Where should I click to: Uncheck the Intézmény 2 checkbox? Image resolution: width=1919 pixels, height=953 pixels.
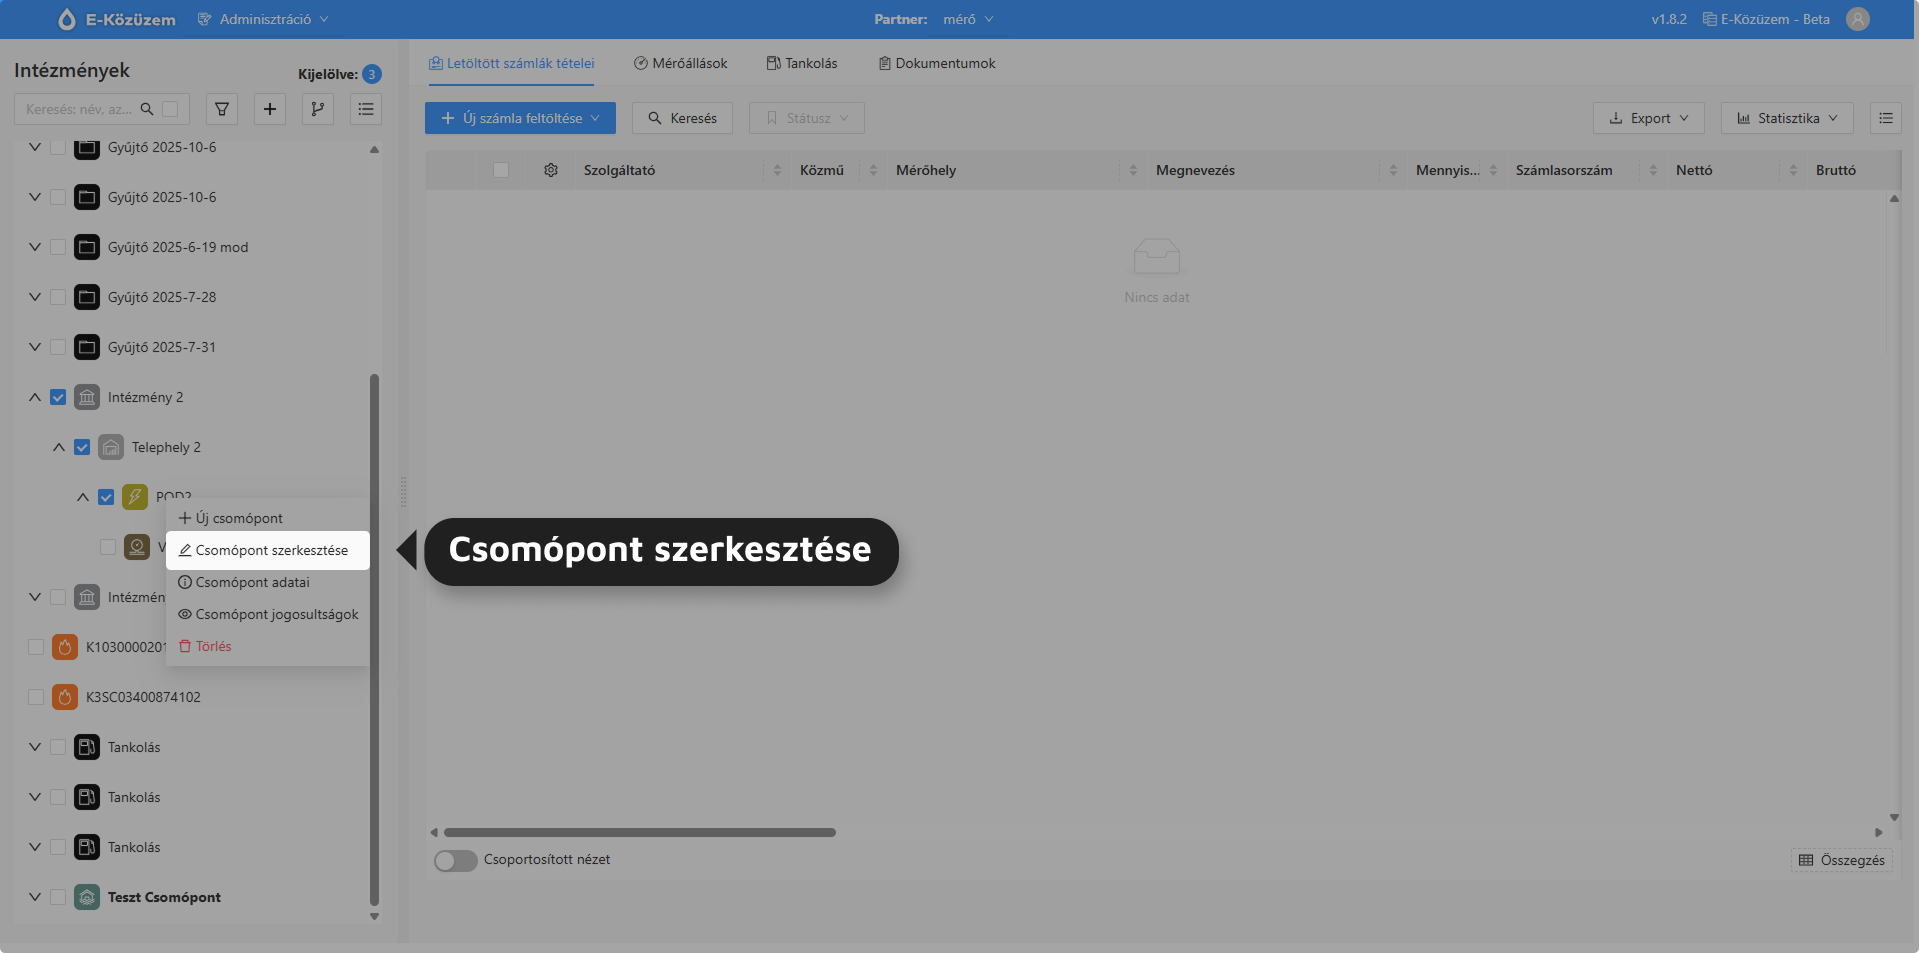[57, 397]
